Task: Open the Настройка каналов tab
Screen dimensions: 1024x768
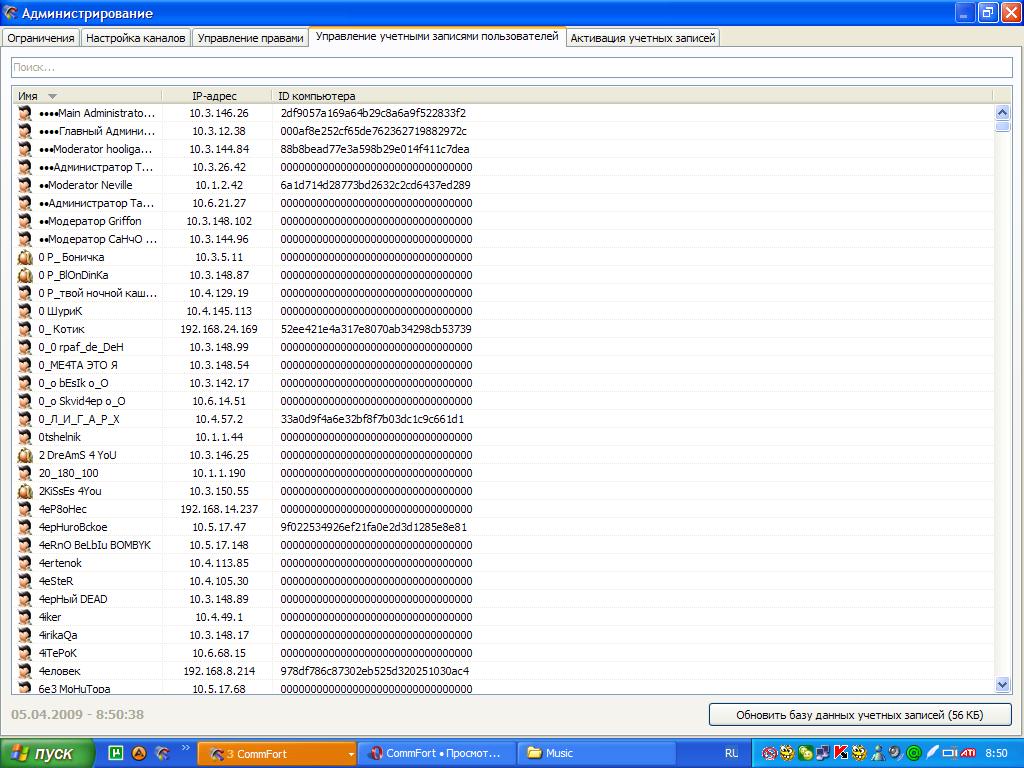Action: tap(135, 38)
